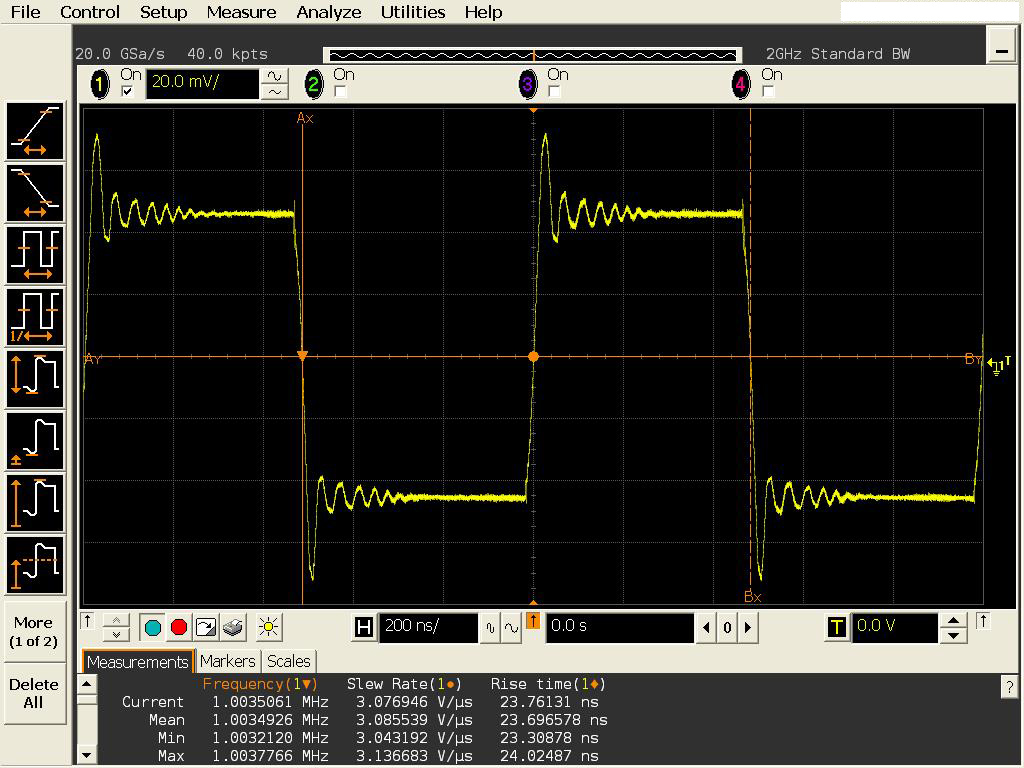Move horizontal position right with arrow
Screen dimensions: 1024x768
(x=748, y=628)
